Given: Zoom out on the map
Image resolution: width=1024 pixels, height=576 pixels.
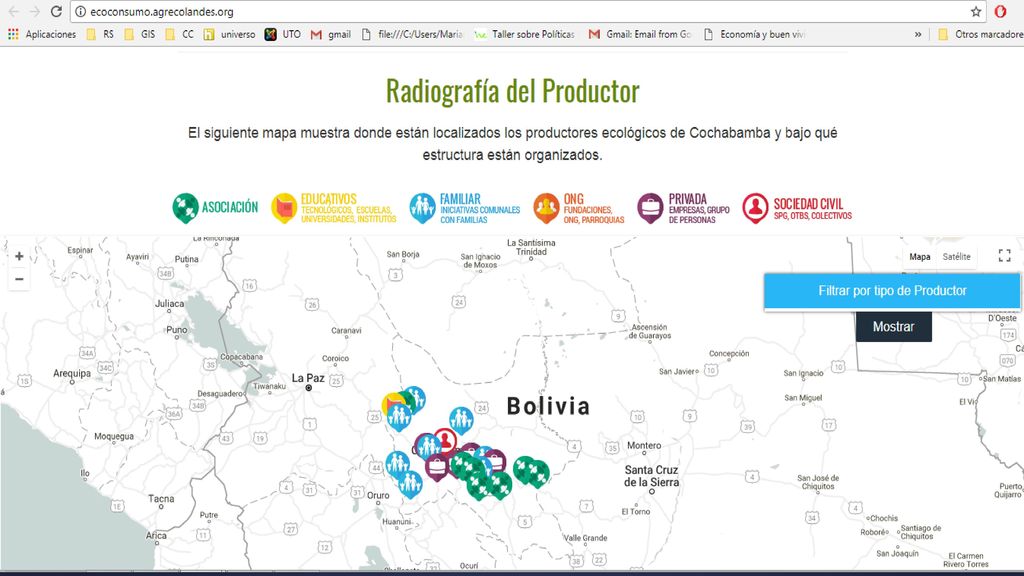Looking at the screenshot, I should (x=19, y=280).
